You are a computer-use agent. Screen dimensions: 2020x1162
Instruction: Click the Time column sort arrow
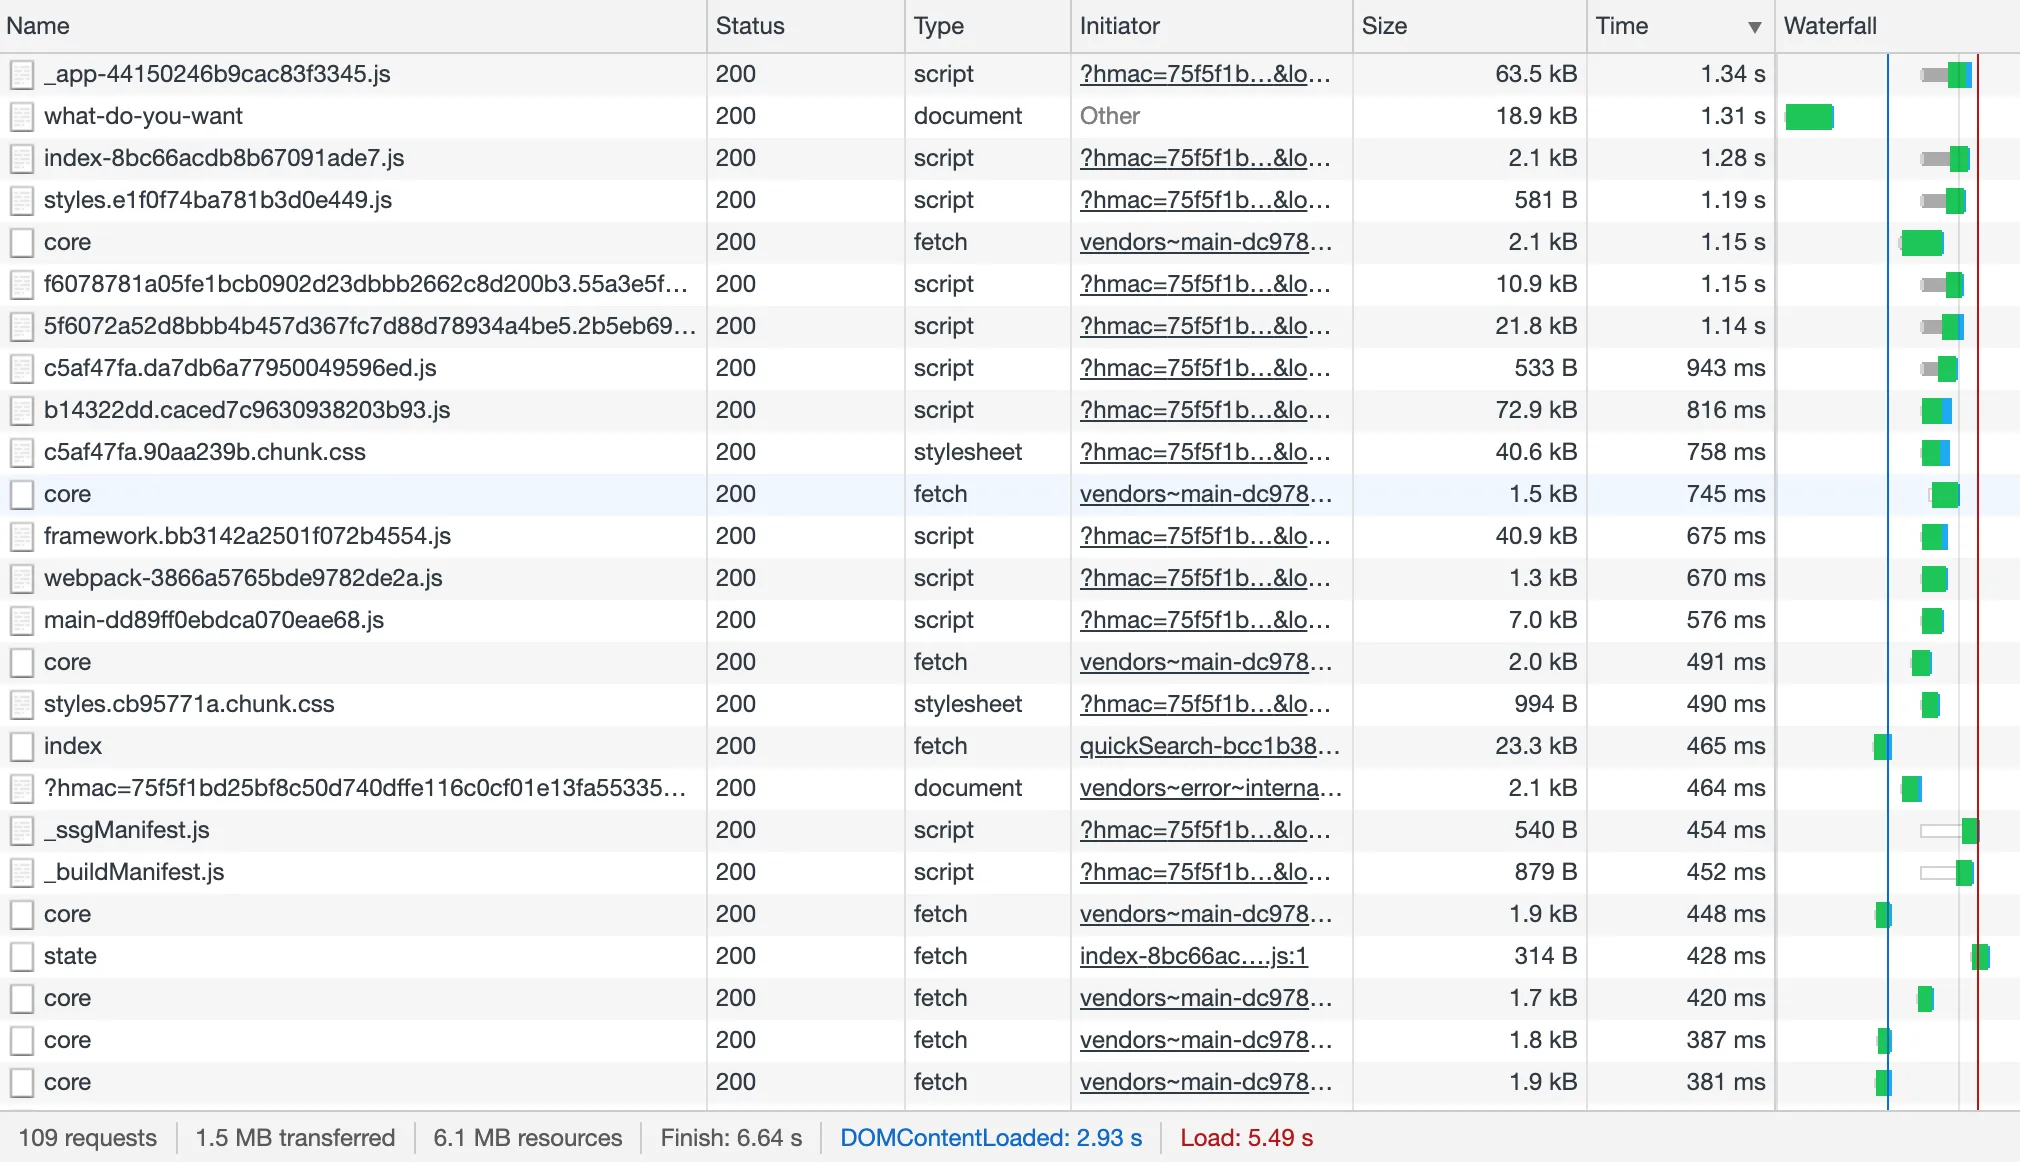(x=1754, y=27)
